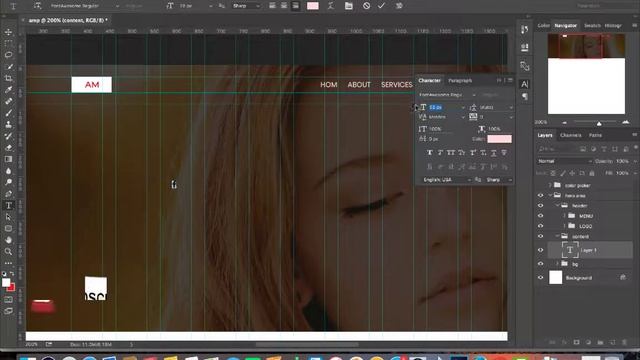The width and height of the screenshot is (640, 360).
Task: Hide the LOGO group
Action: click(x=540, y=226)
